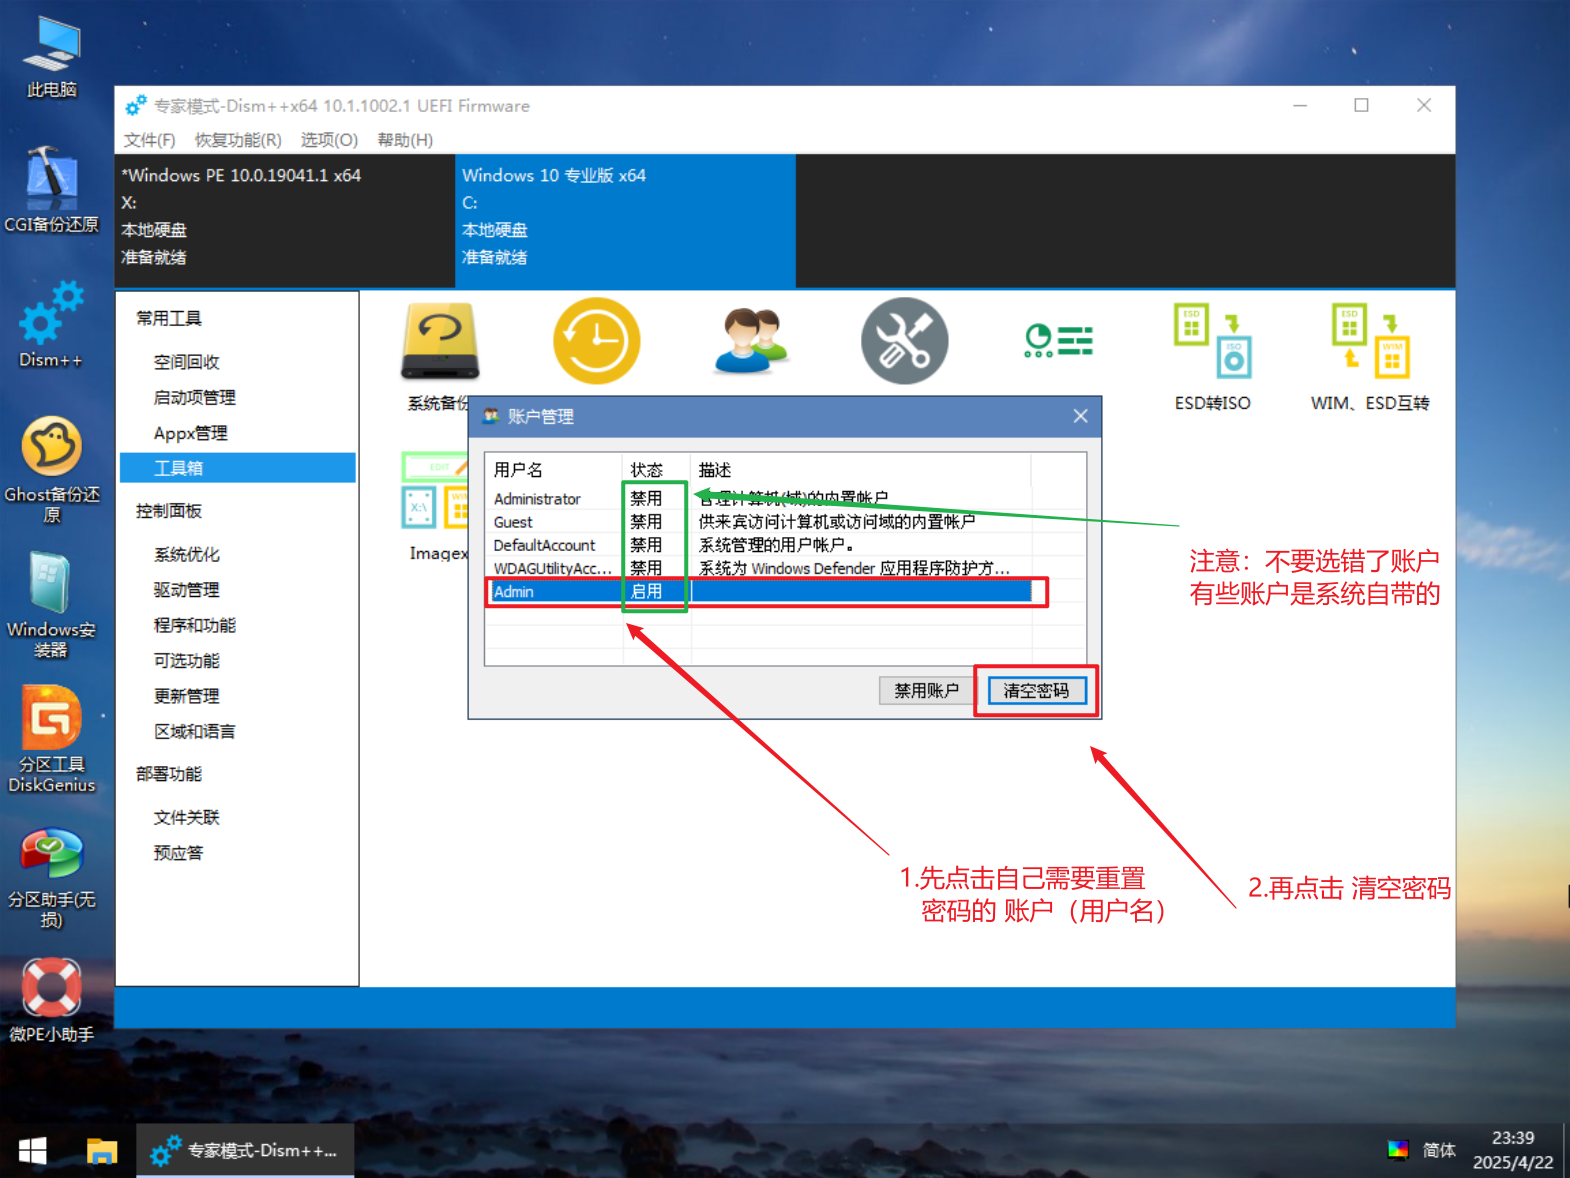Click the yellow clock system restore icon
The width and height of the screenshot is (1570, 1178).
coord(596,341)
